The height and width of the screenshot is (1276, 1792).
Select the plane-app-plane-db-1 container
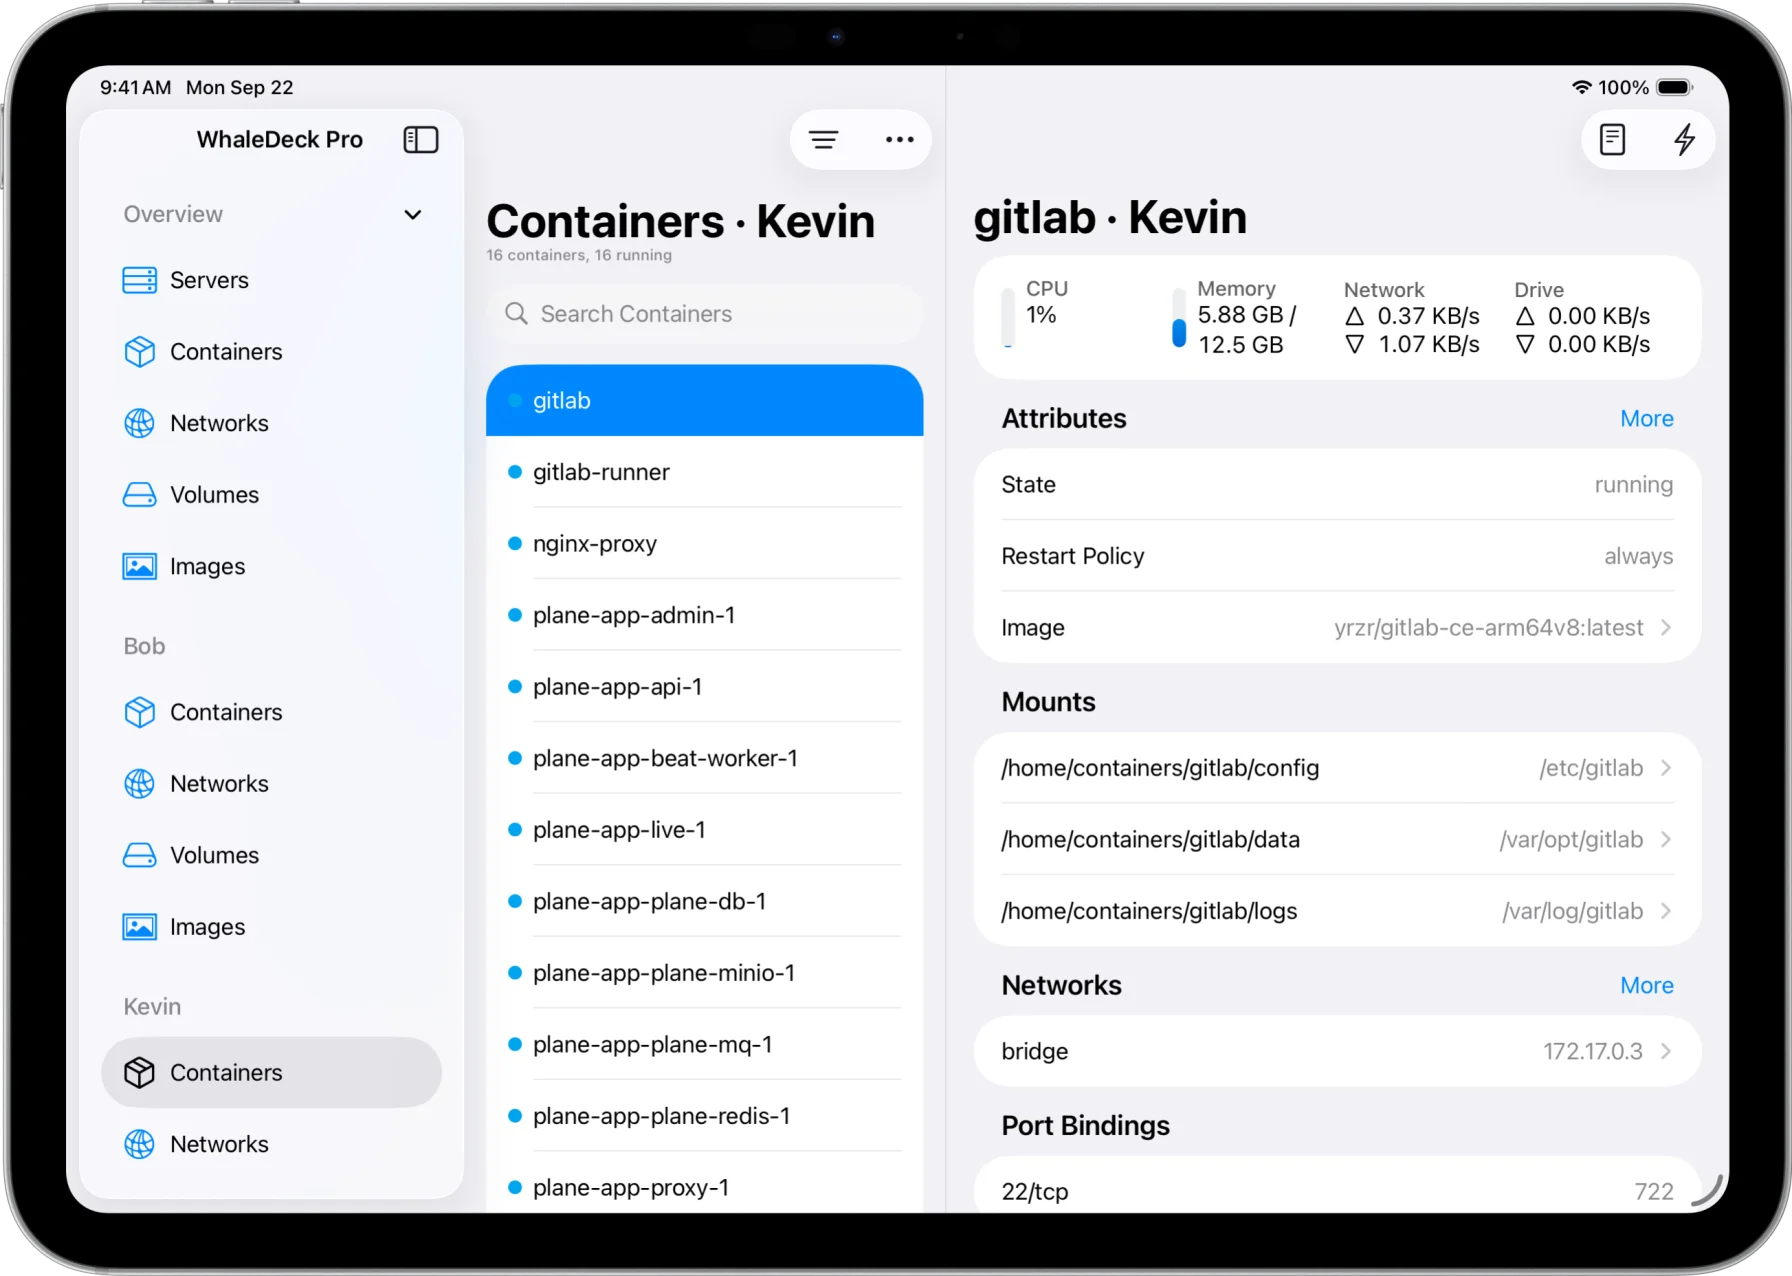coord(649,902)
